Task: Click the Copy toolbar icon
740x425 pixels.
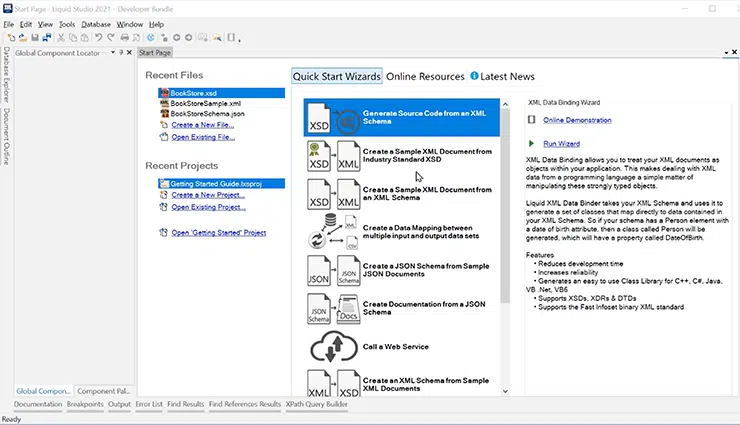Action: point(73,38)
